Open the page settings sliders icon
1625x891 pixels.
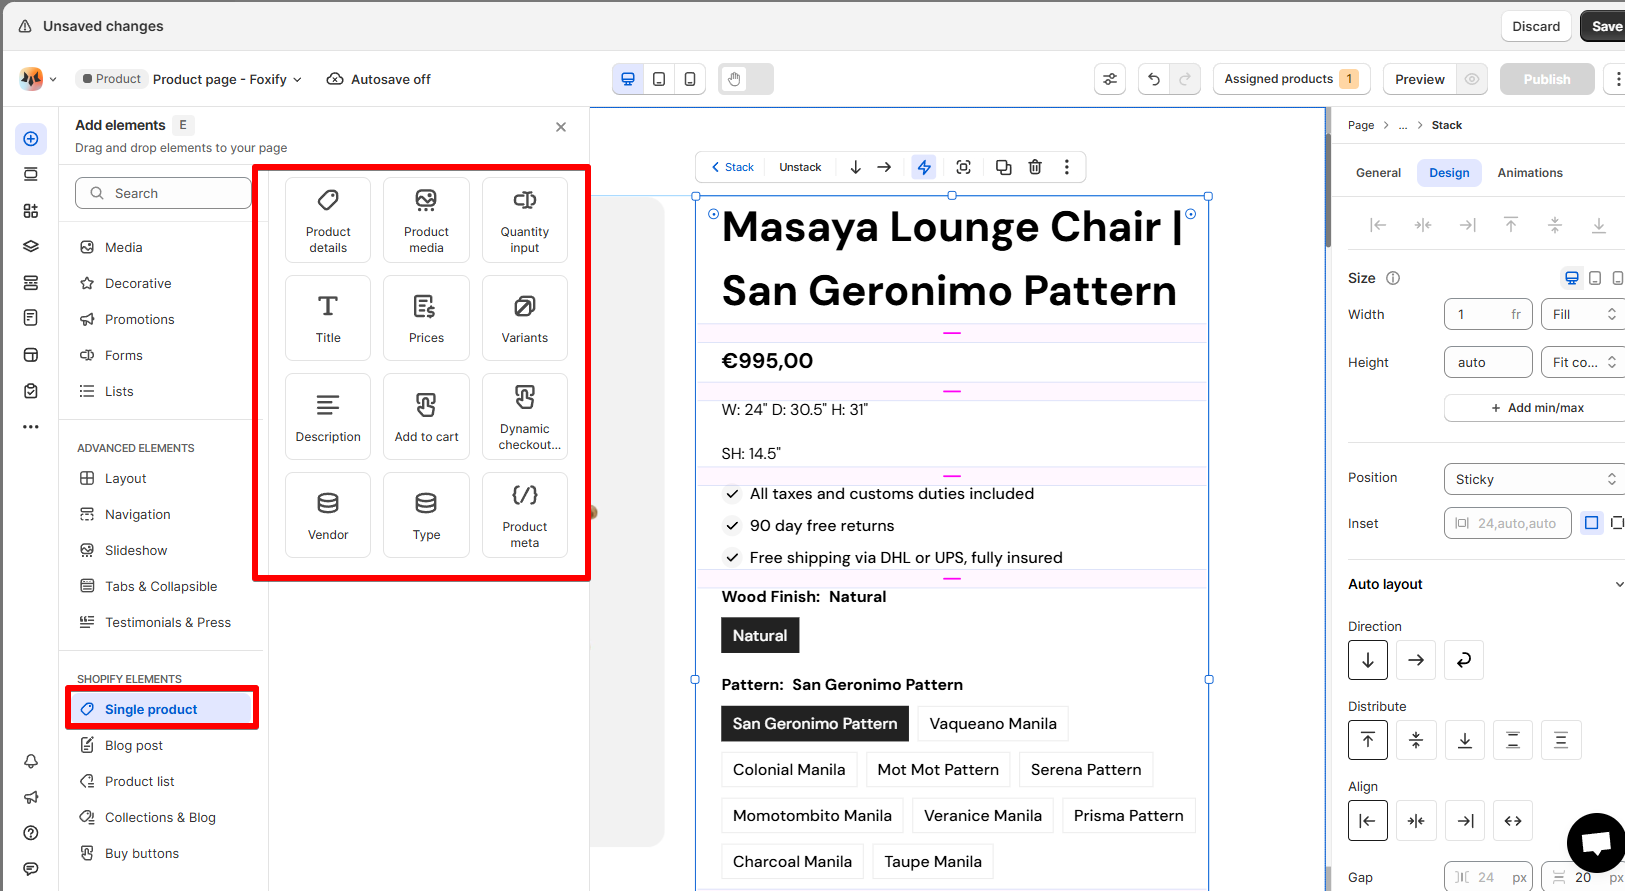point(1110,79)
